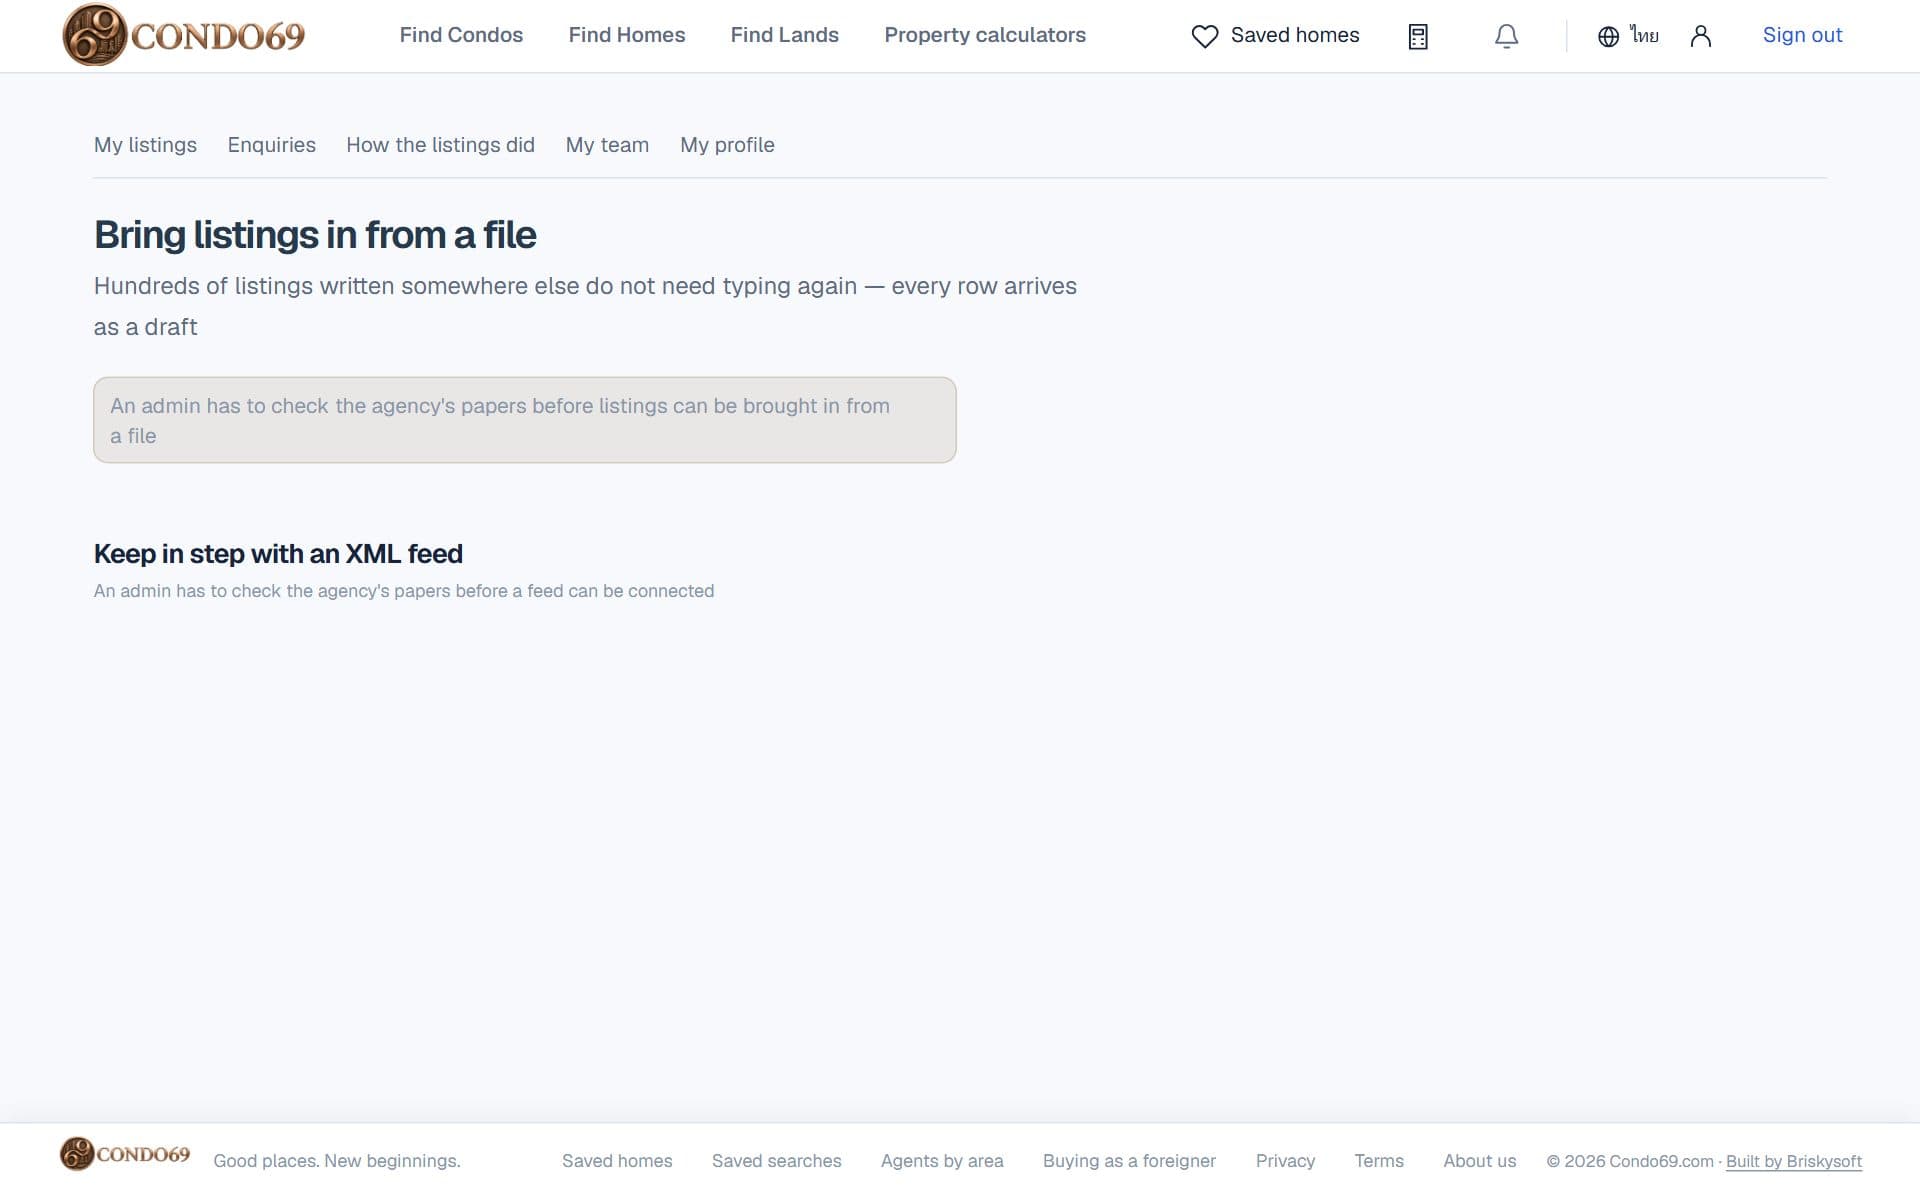Sign out of the account
The height and width of the screenshot is (1200, 1920).
click(1802, 35)
